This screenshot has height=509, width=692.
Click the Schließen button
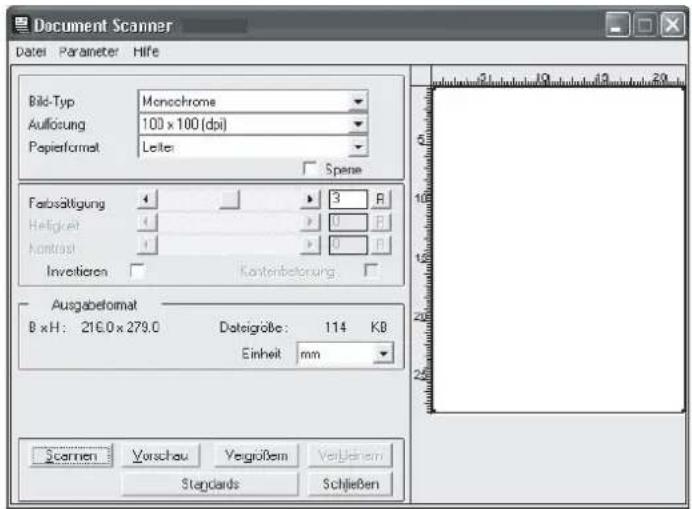(350, 484)
